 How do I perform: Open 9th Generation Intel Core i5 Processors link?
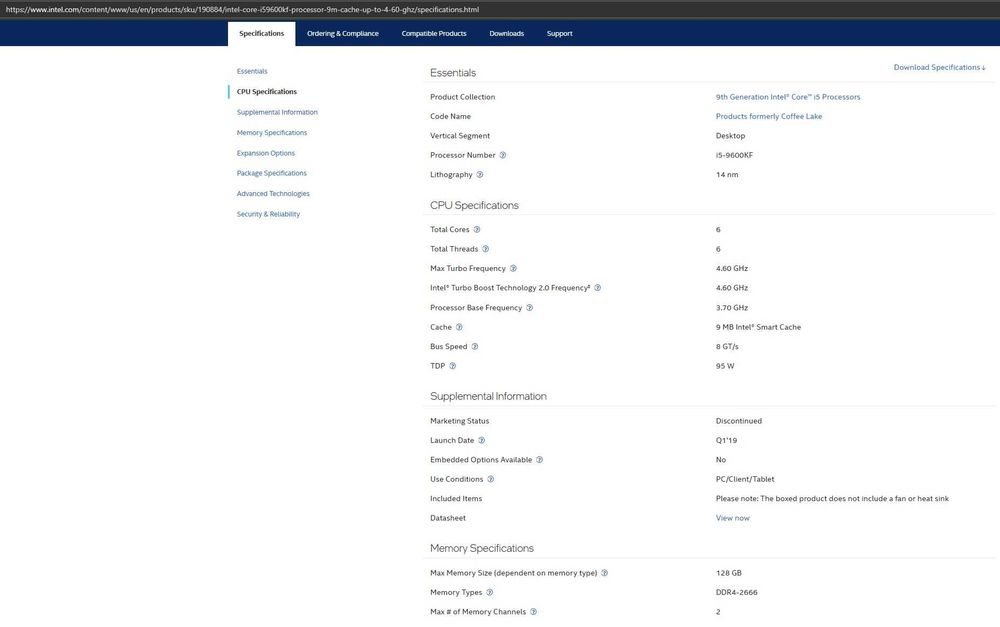coord(788,97)
